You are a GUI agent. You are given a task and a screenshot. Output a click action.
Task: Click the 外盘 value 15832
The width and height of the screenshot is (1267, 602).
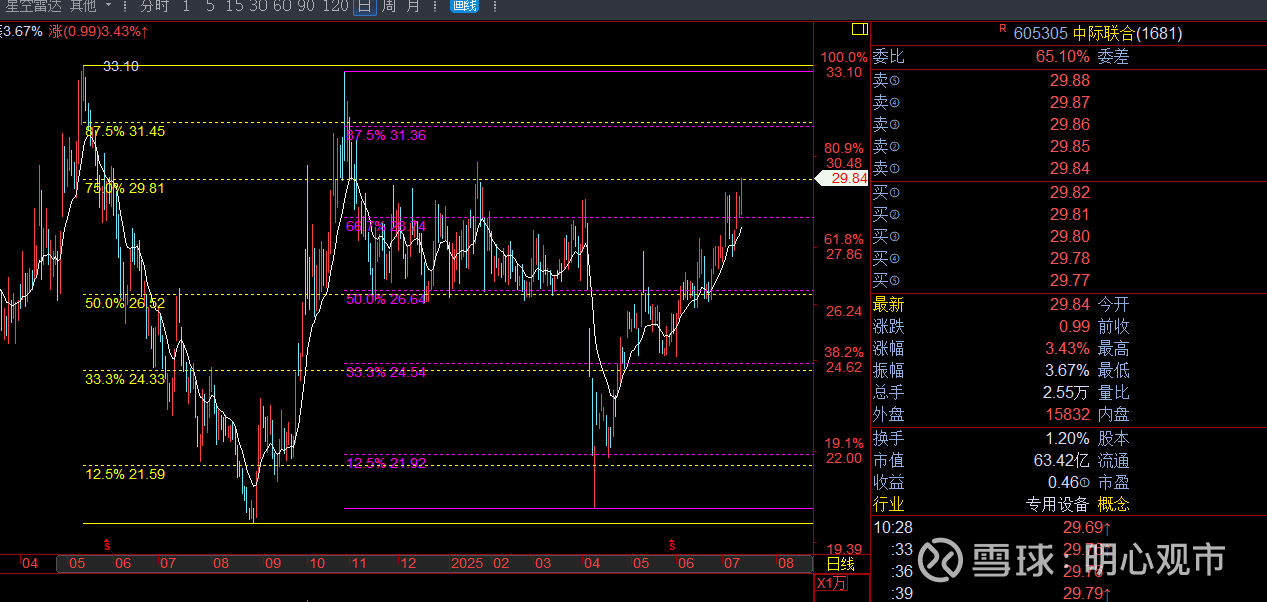coord(1066,414)
